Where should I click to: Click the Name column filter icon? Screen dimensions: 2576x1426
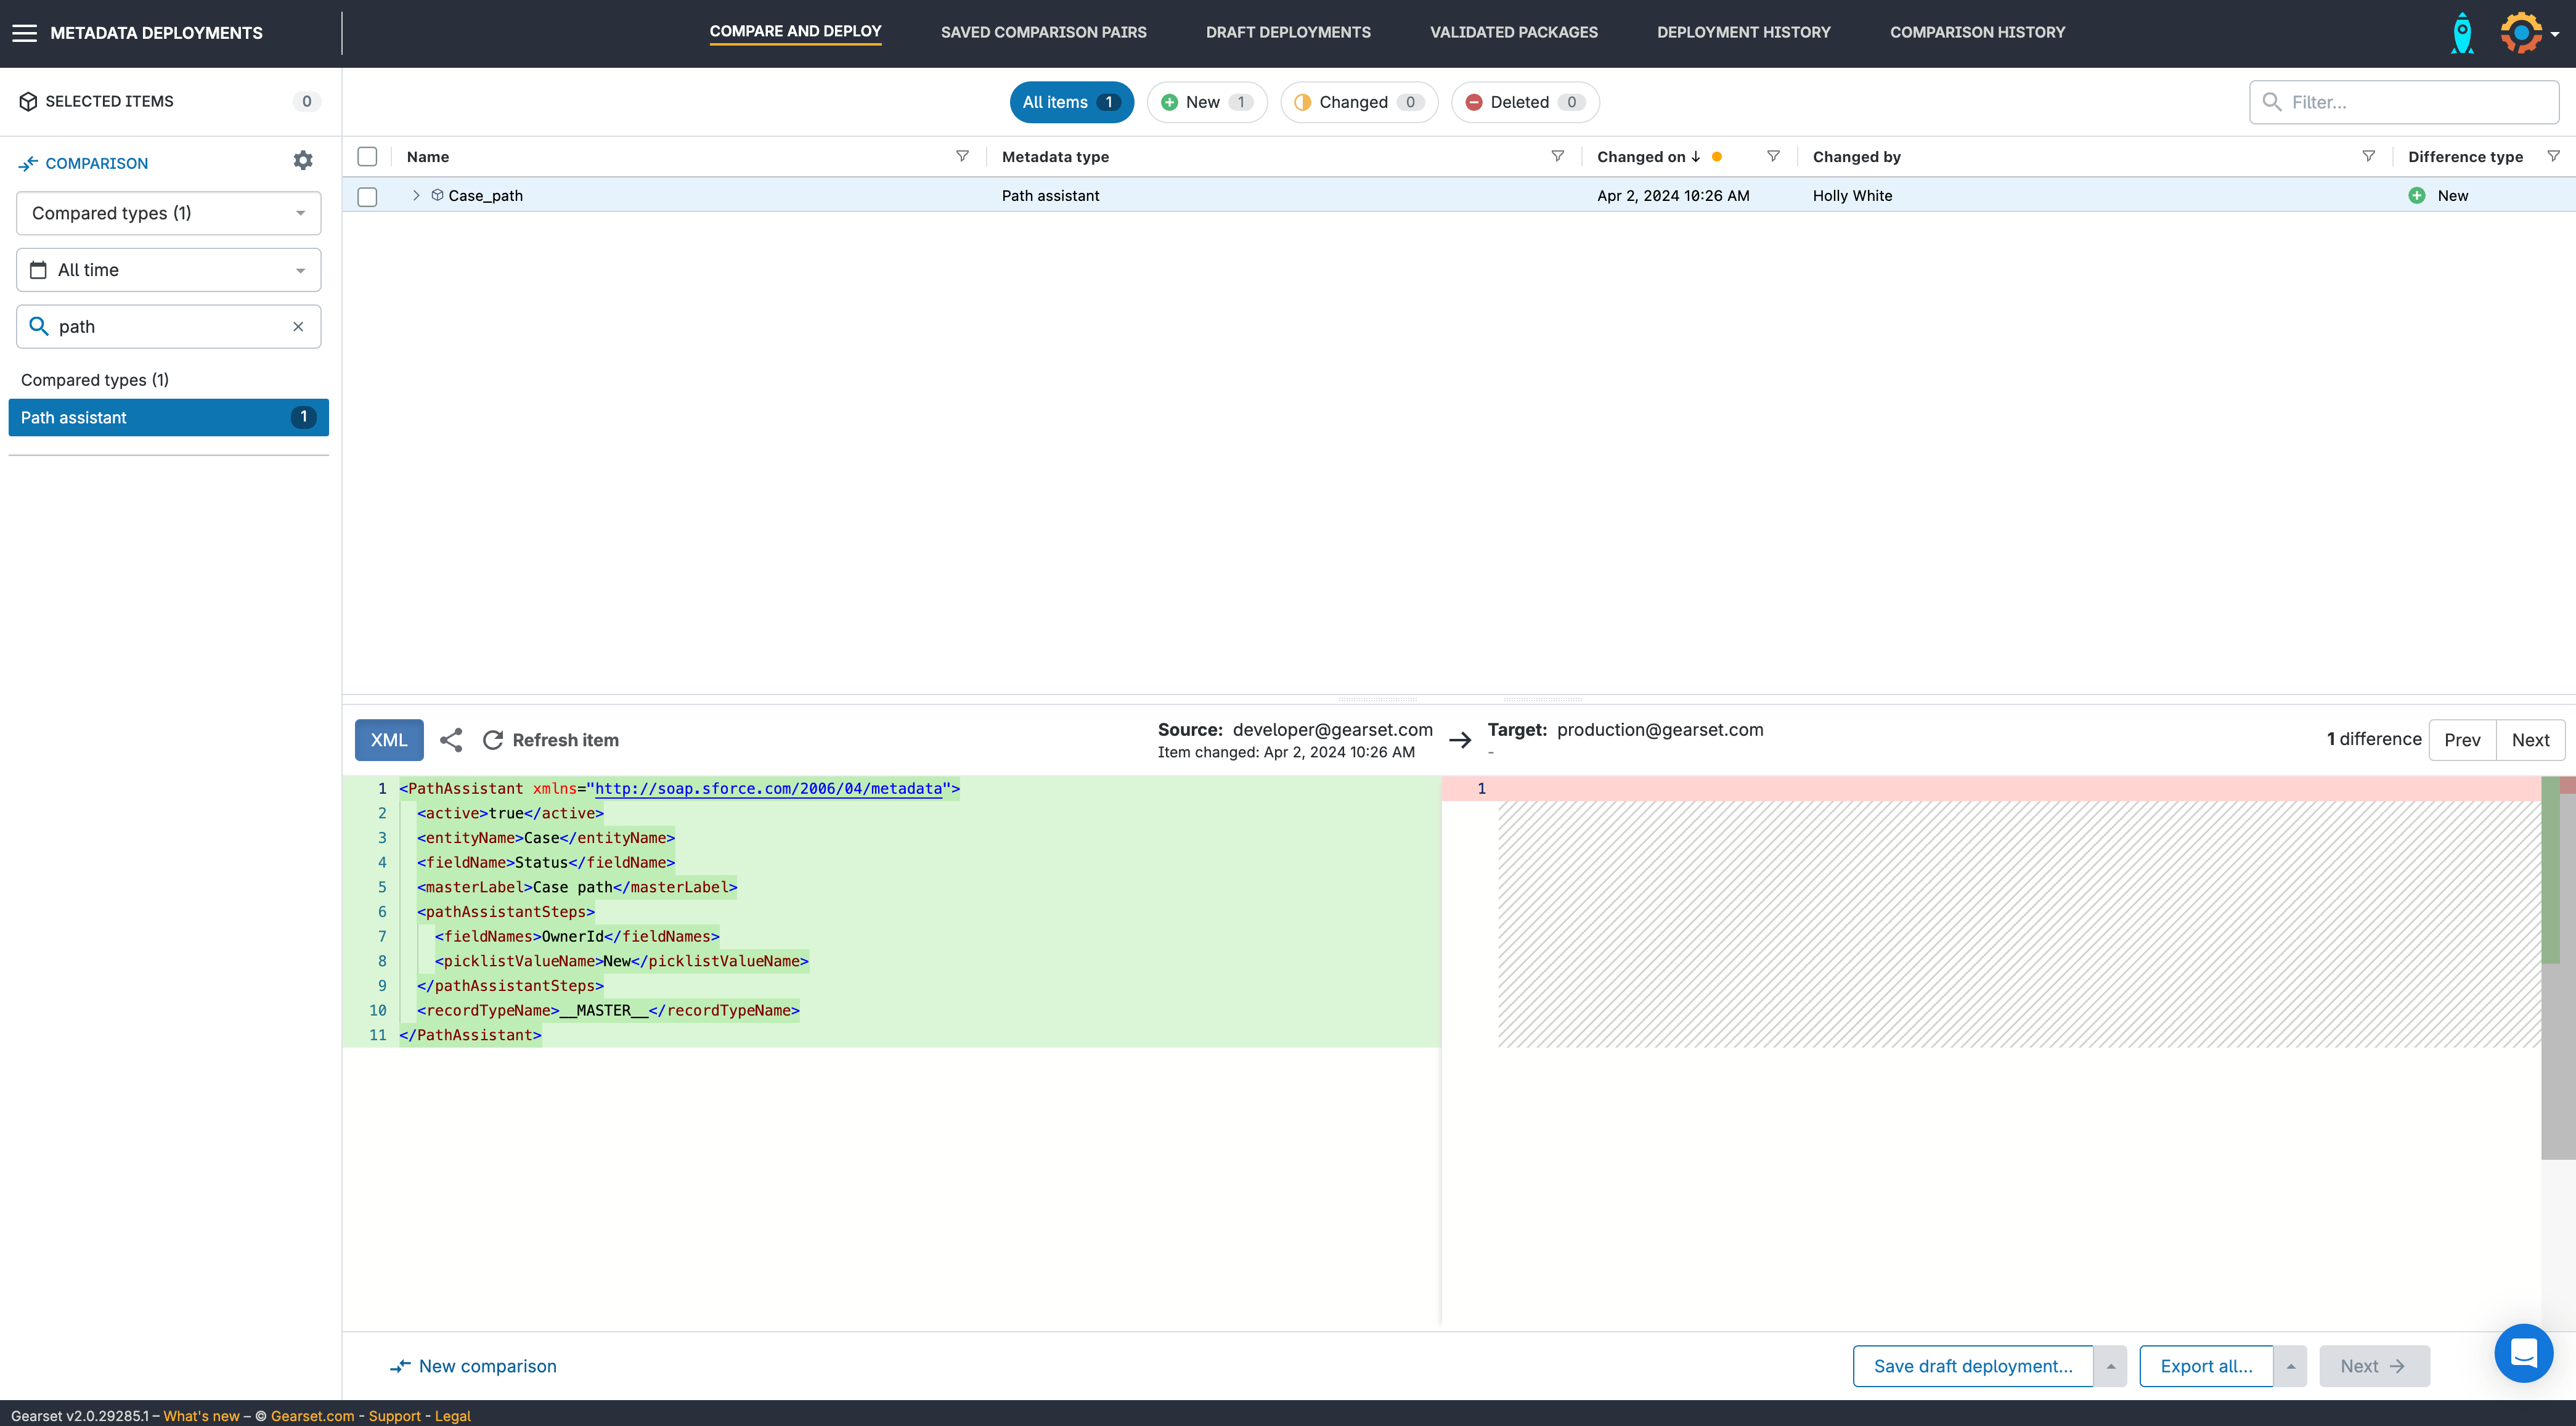tap(962, 156)
